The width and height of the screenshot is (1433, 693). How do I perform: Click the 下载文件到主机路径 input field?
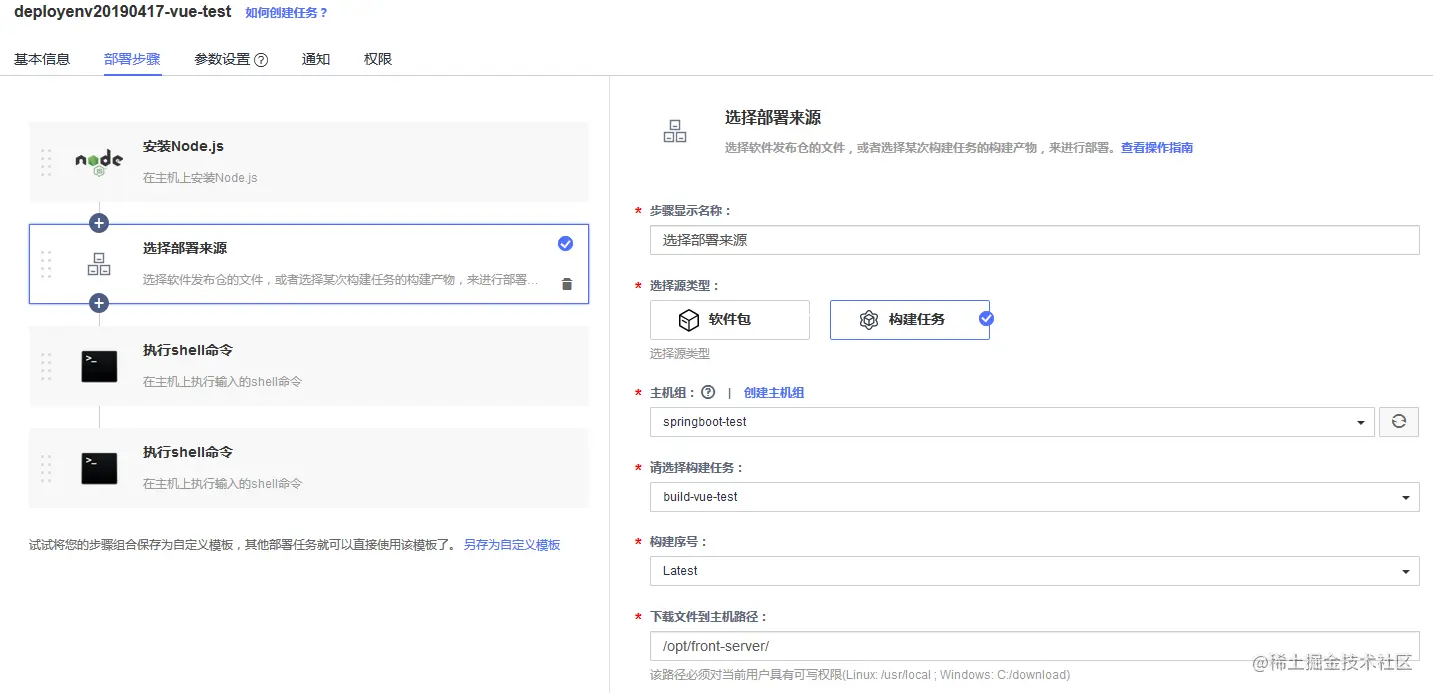coord(1030,645)
